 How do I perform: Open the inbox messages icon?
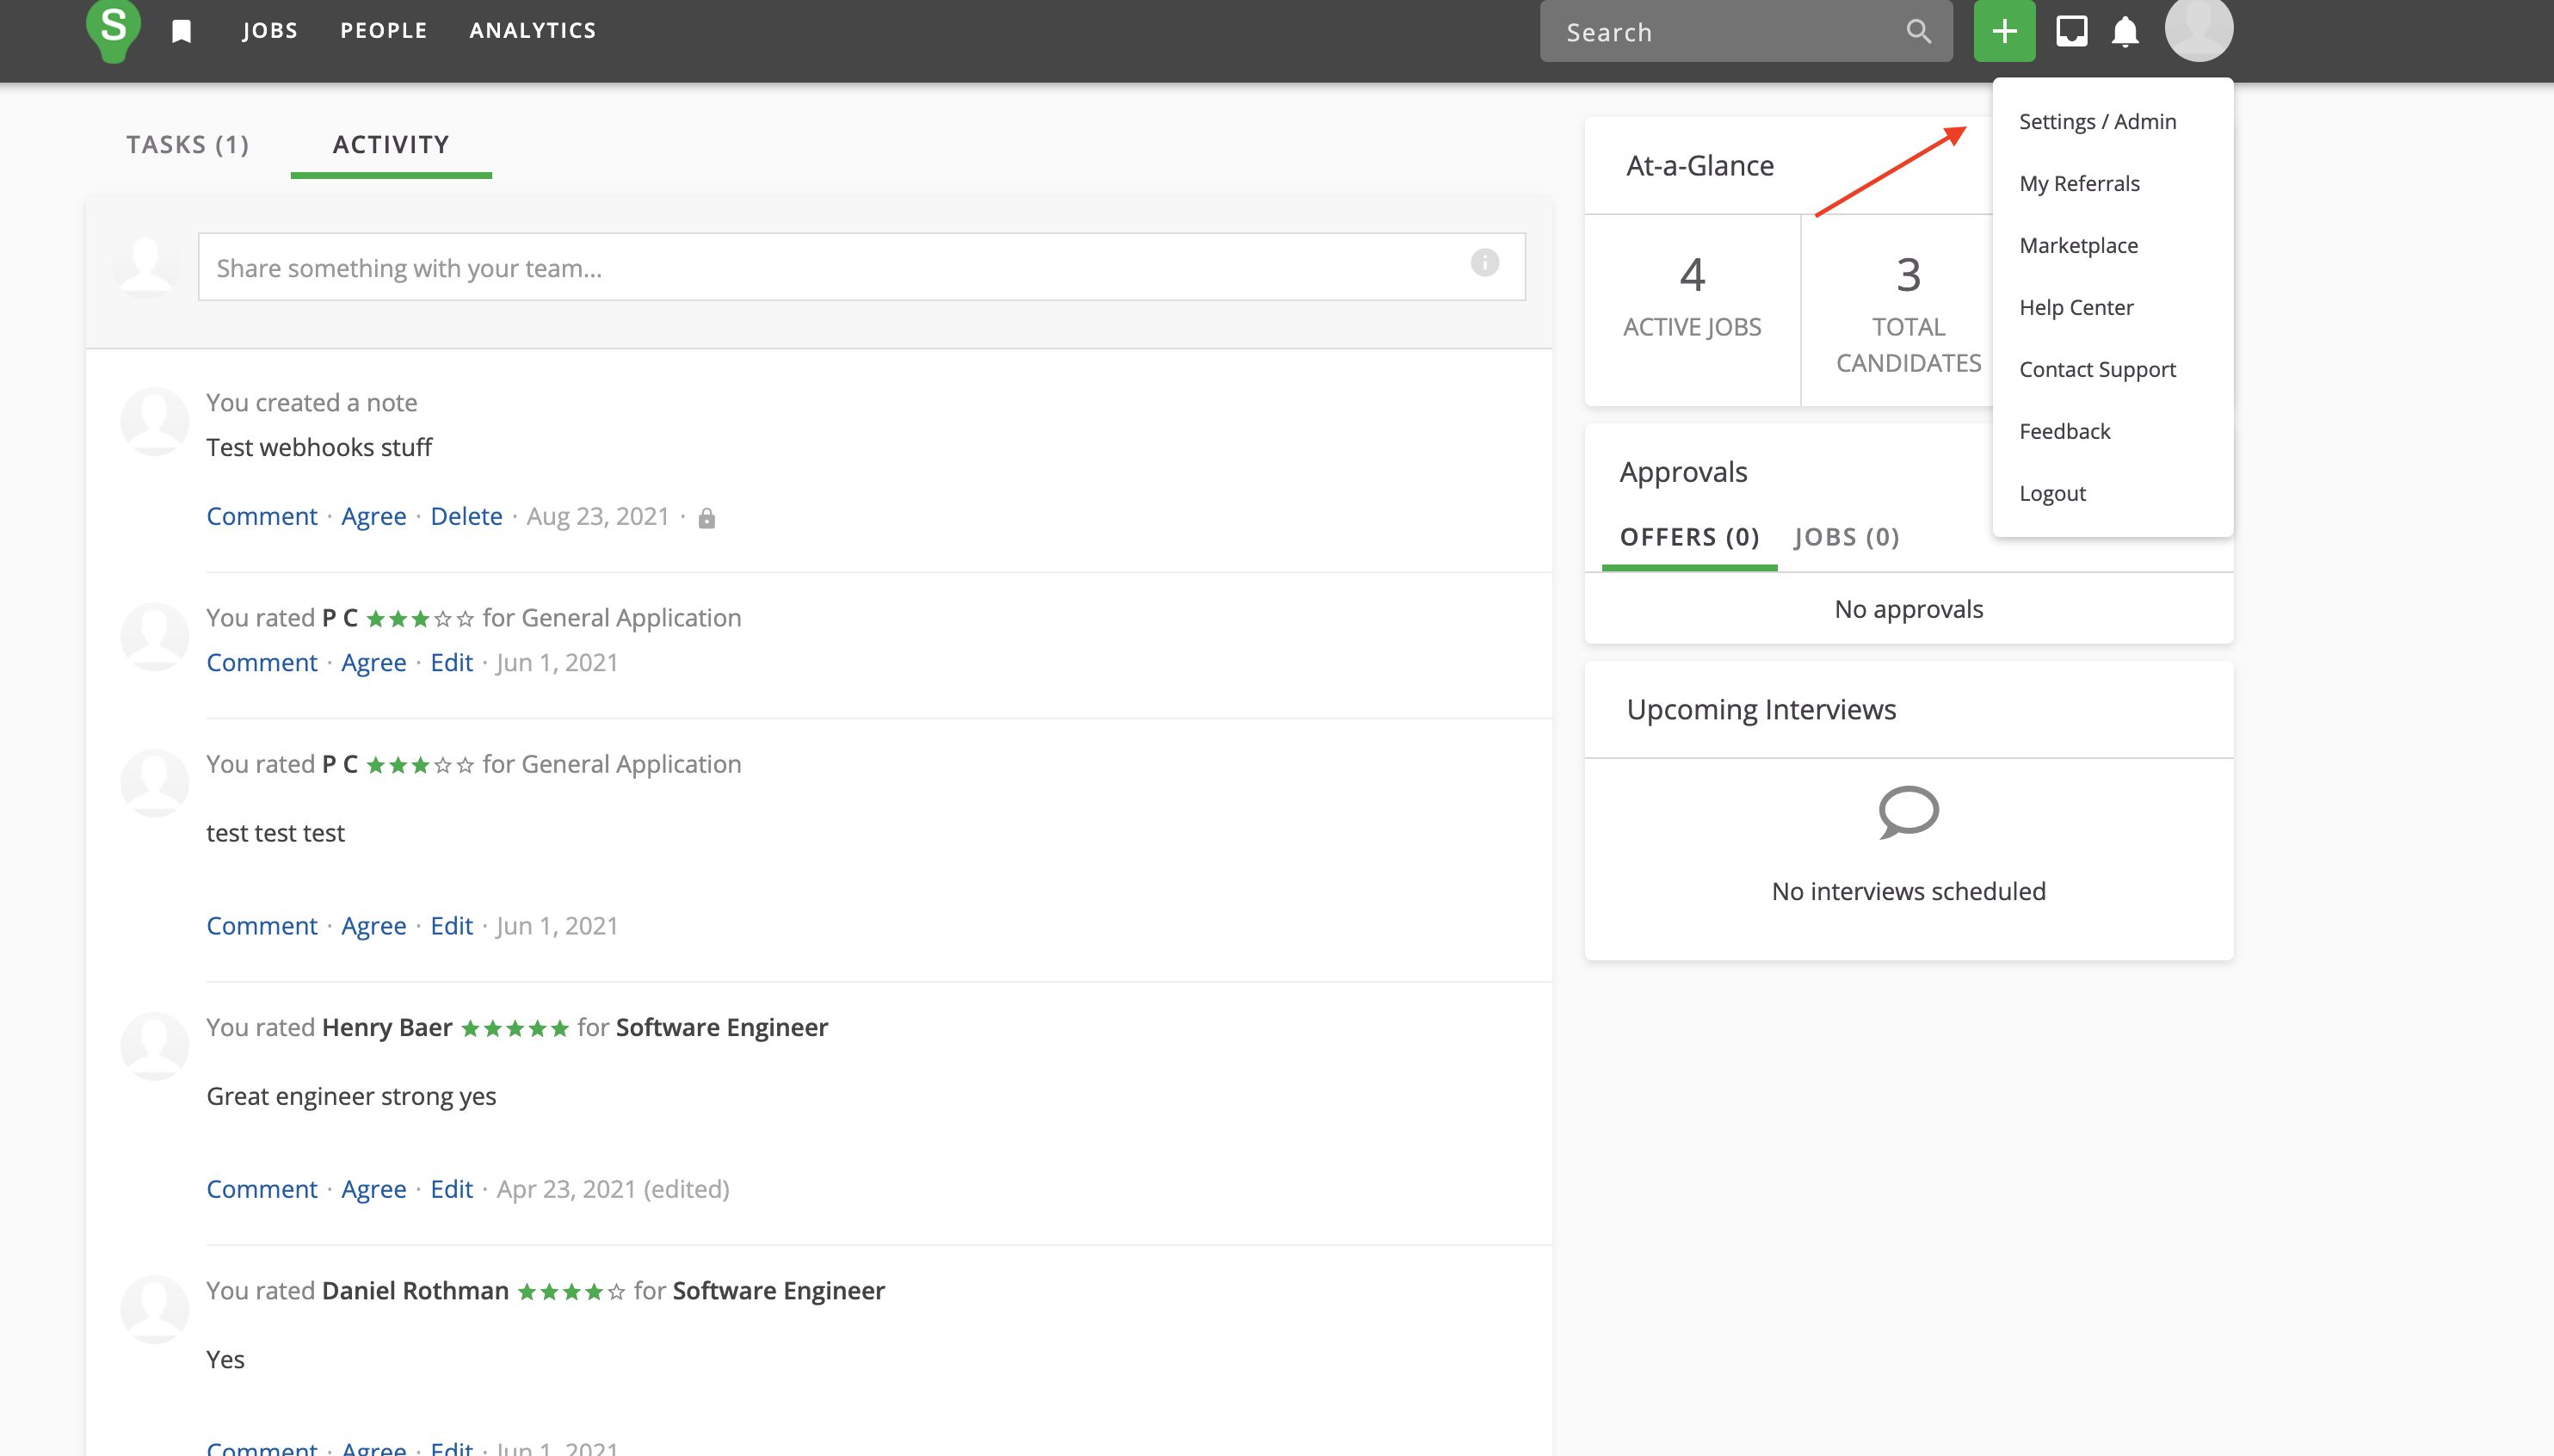click(2071, 31)
